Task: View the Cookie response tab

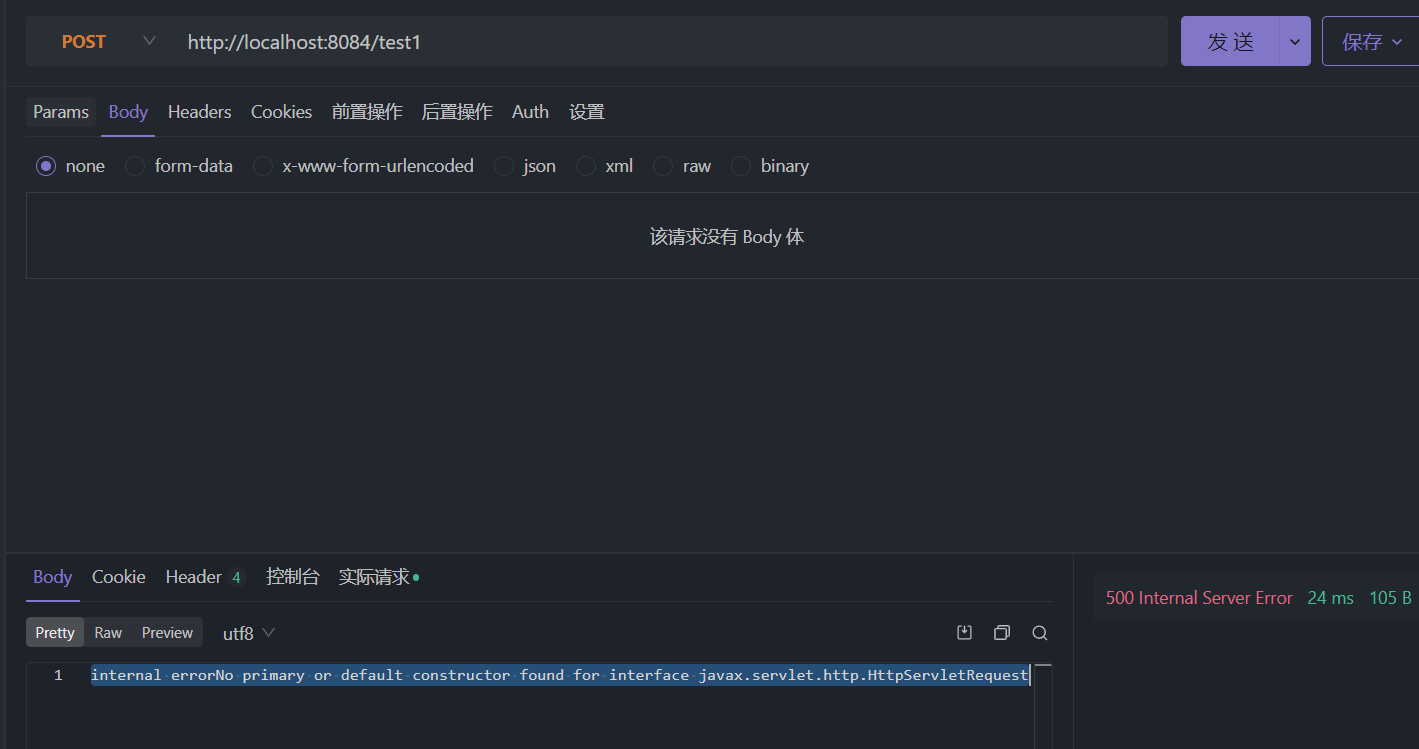Action: pyautogui.click(x=118, y=577)
